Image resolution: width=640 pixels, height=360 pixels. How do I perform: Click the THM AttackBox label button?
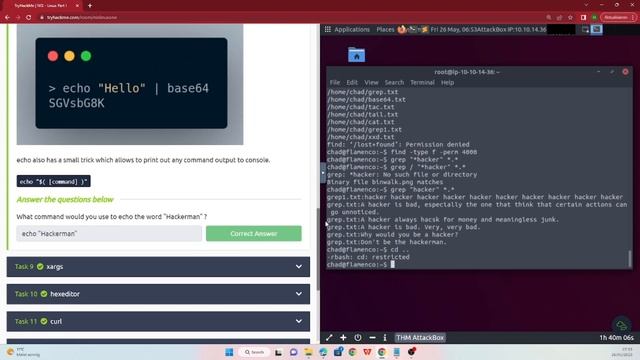[x=420, y=338]
